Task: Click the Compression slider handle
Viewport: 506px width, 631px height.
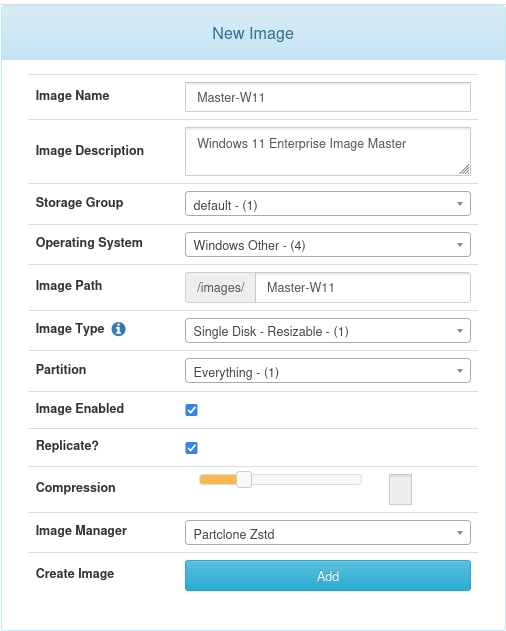Action: [x=244, y=480]
